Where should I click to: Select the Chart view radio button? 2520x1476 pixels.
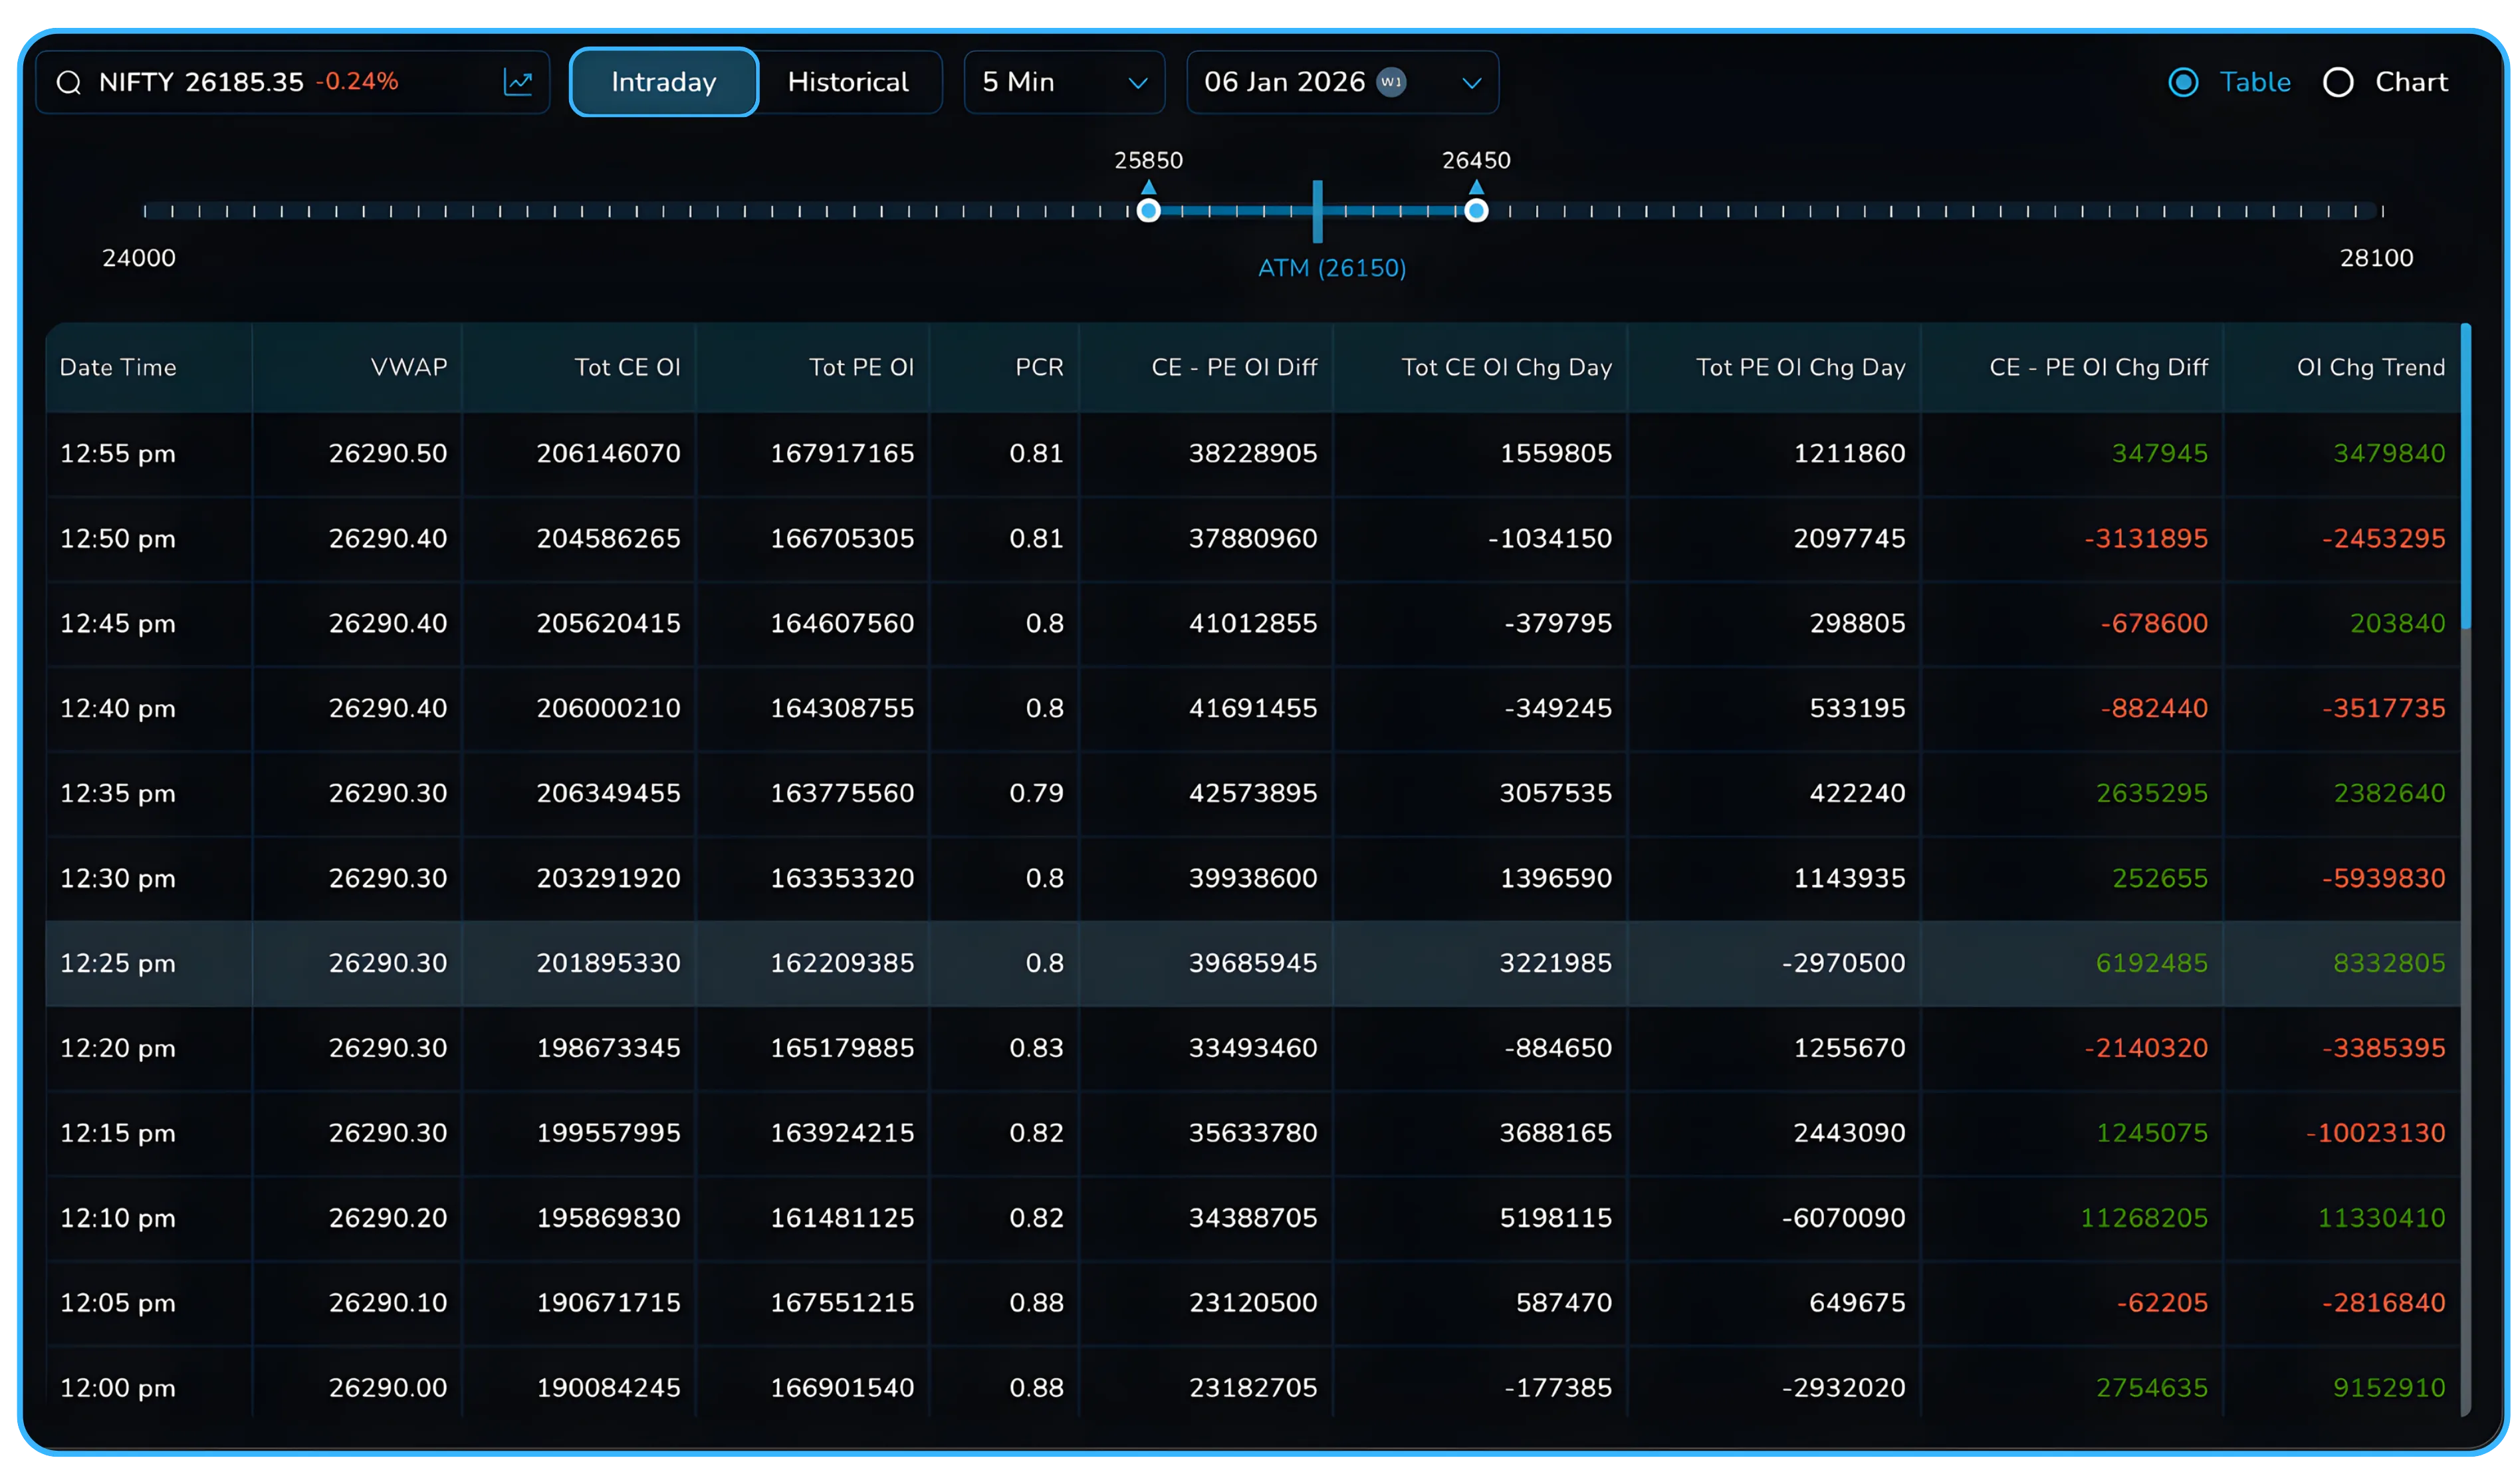point(2338,82)
